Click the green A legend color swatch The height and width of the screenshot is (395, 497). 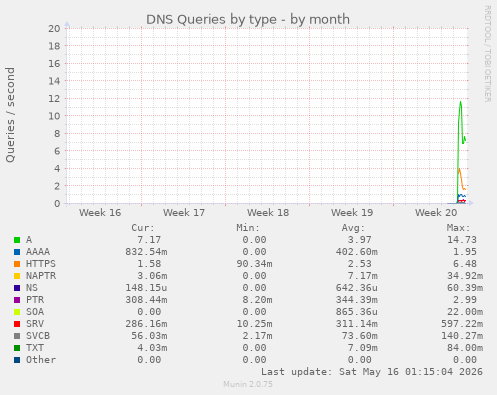17,240
